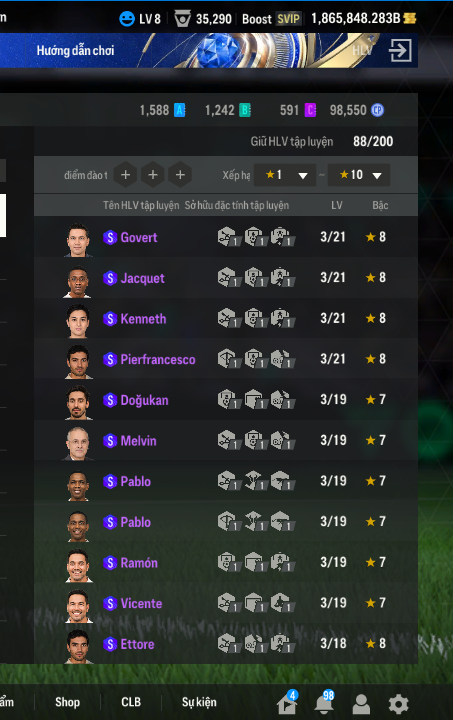Sort the coach list by LV column header
The image size is (453, 720).
click(337, 205)
